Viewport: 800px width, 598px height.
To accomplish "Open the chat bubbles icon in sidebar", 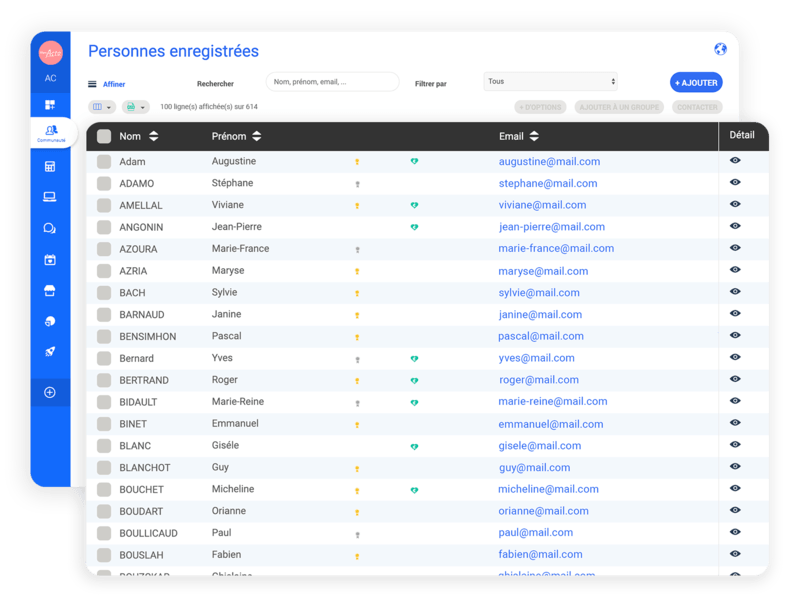I will point(50,228).
